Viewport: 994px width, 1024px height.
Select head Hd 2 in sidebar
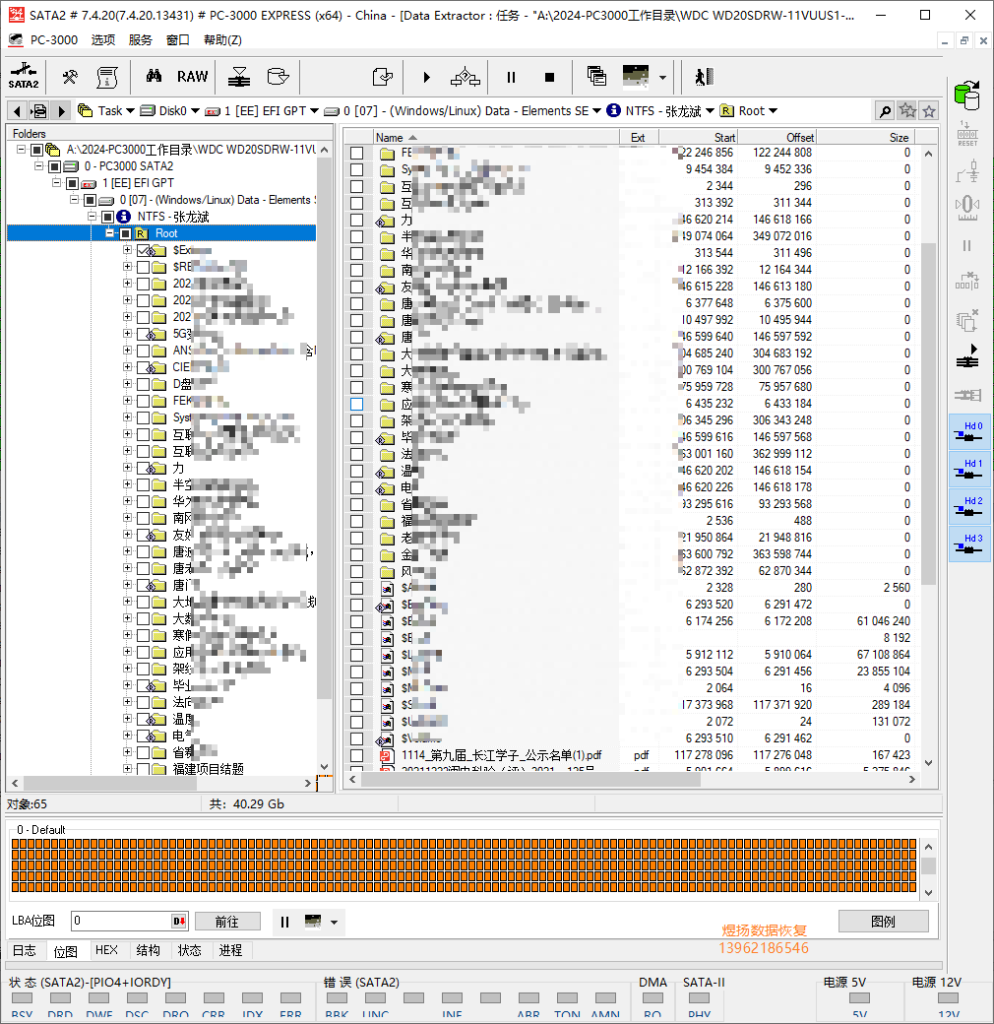tap(969, 506)
